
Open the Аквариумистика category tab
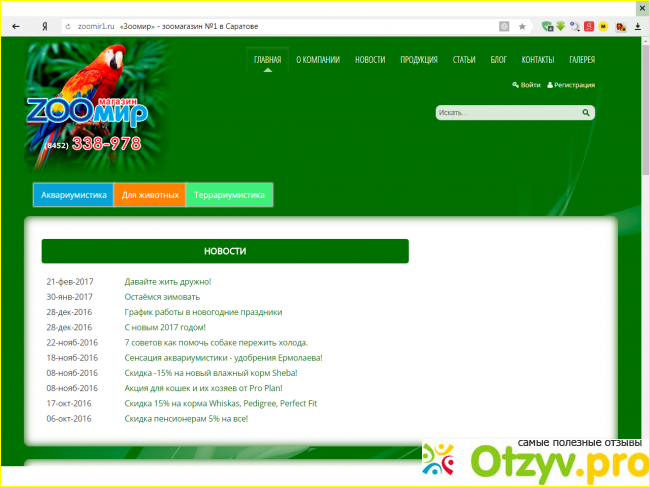(73, 195)
